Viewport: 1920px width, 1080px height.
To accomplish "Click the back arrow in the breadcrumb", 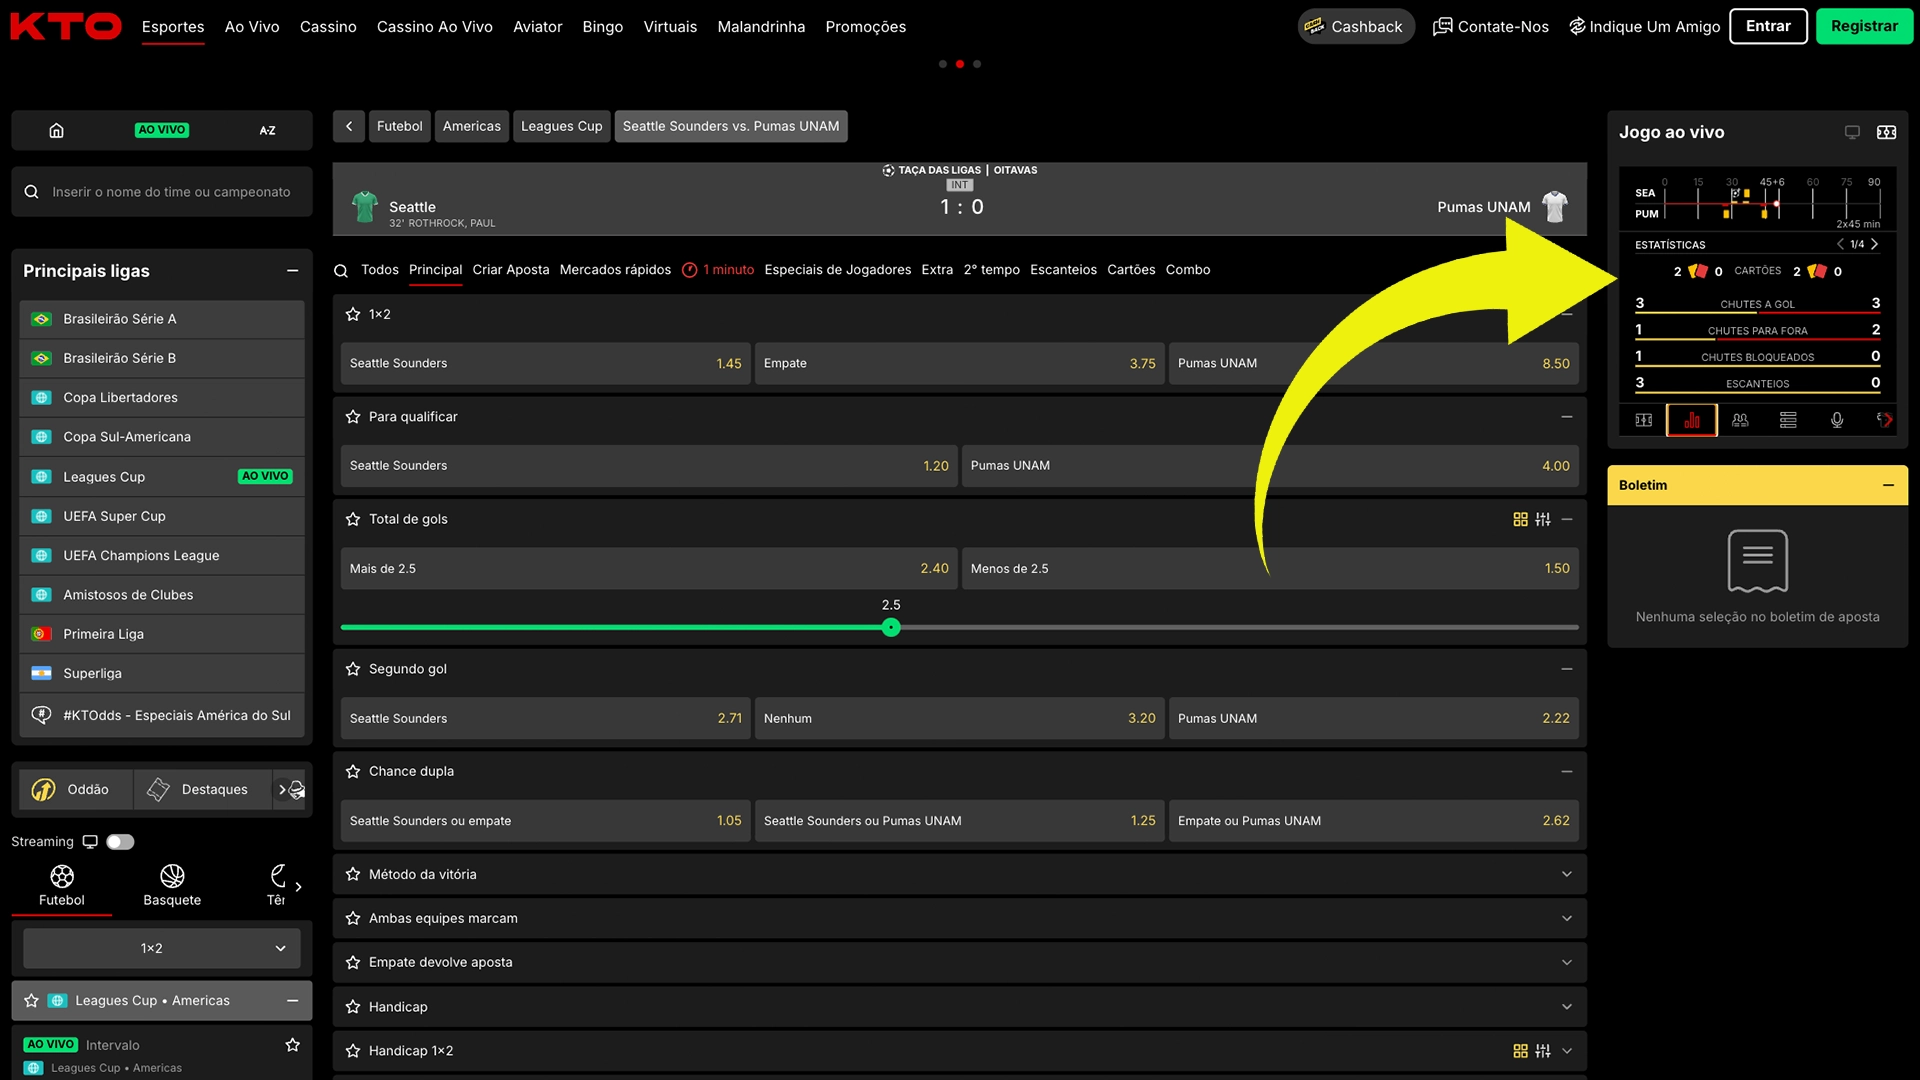I will click(x=349, y=126).
